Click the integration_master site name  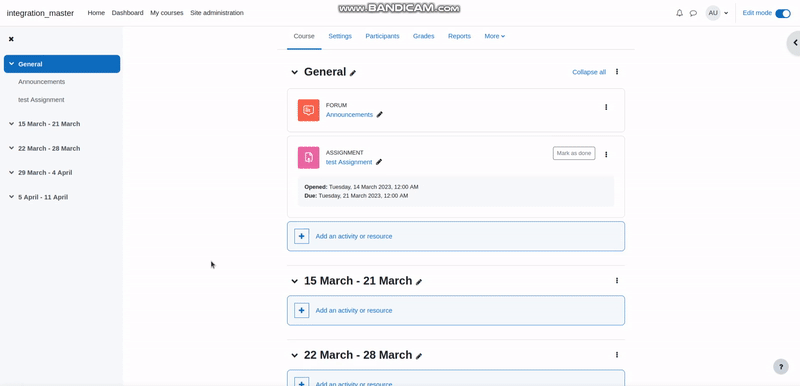[x=40, y=13]
